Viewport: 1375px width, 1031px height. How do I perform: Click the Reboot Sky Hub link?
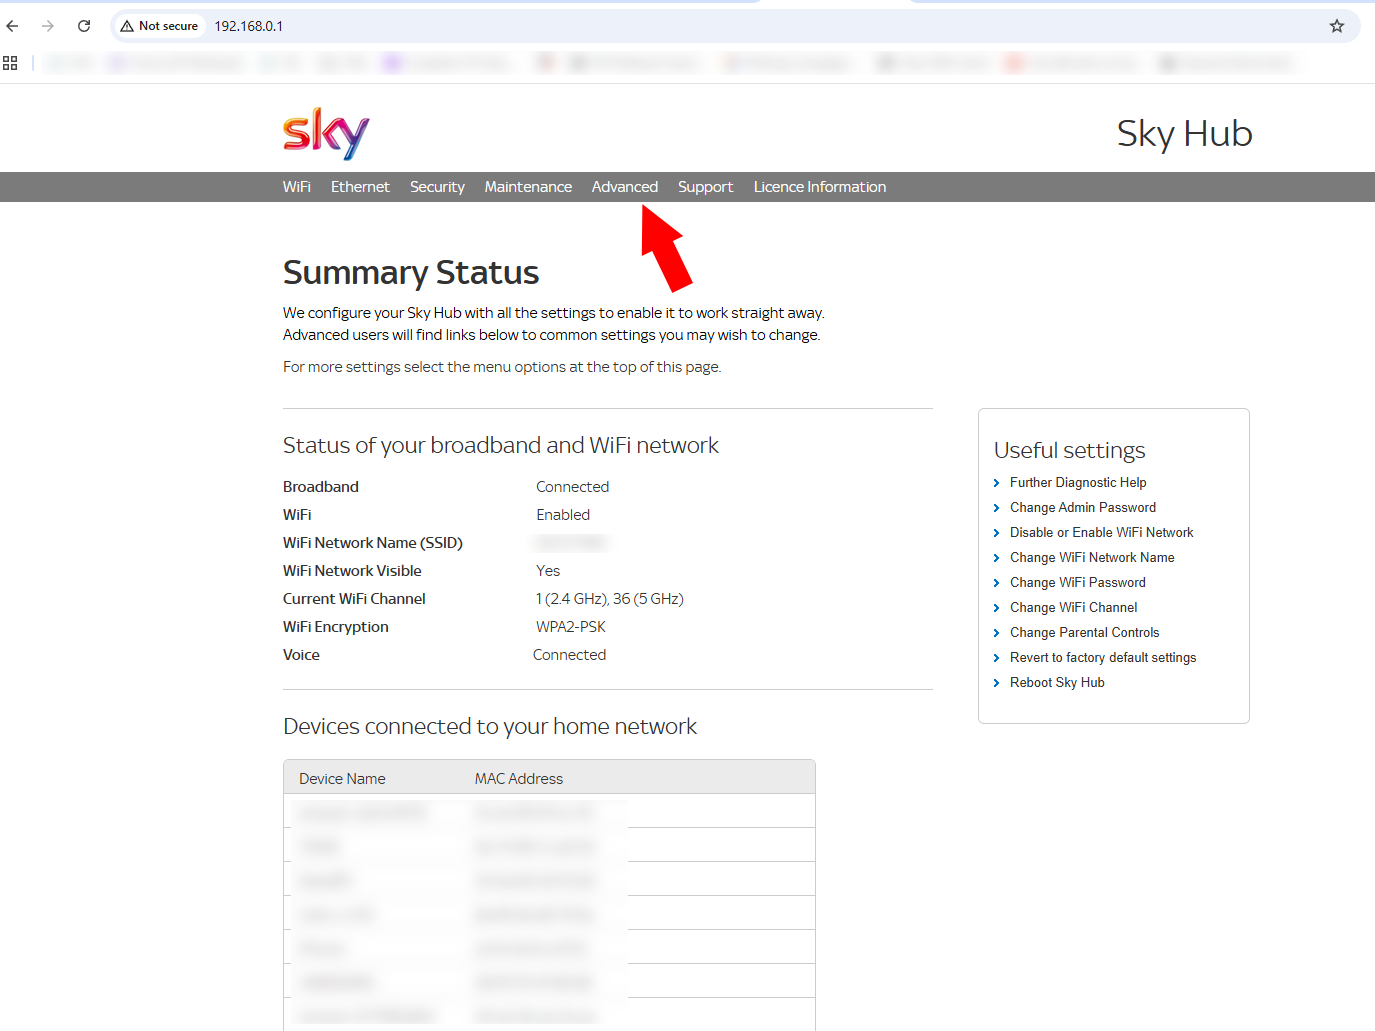[x=1056, y=683]
